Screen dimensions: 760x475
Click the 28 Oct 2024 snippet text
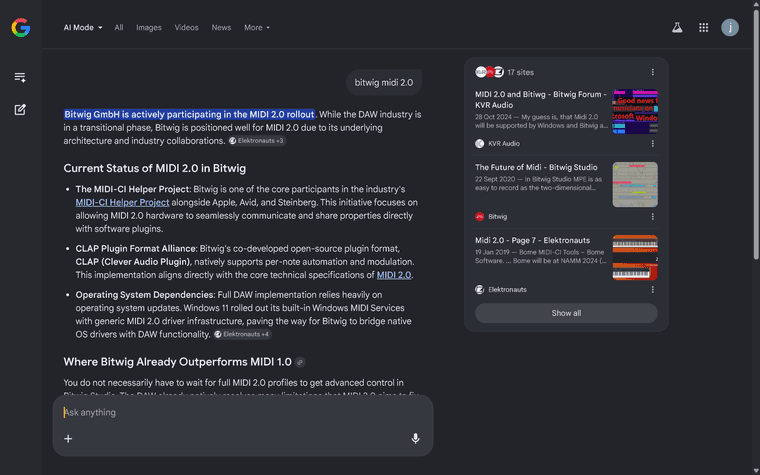point(541,121)
